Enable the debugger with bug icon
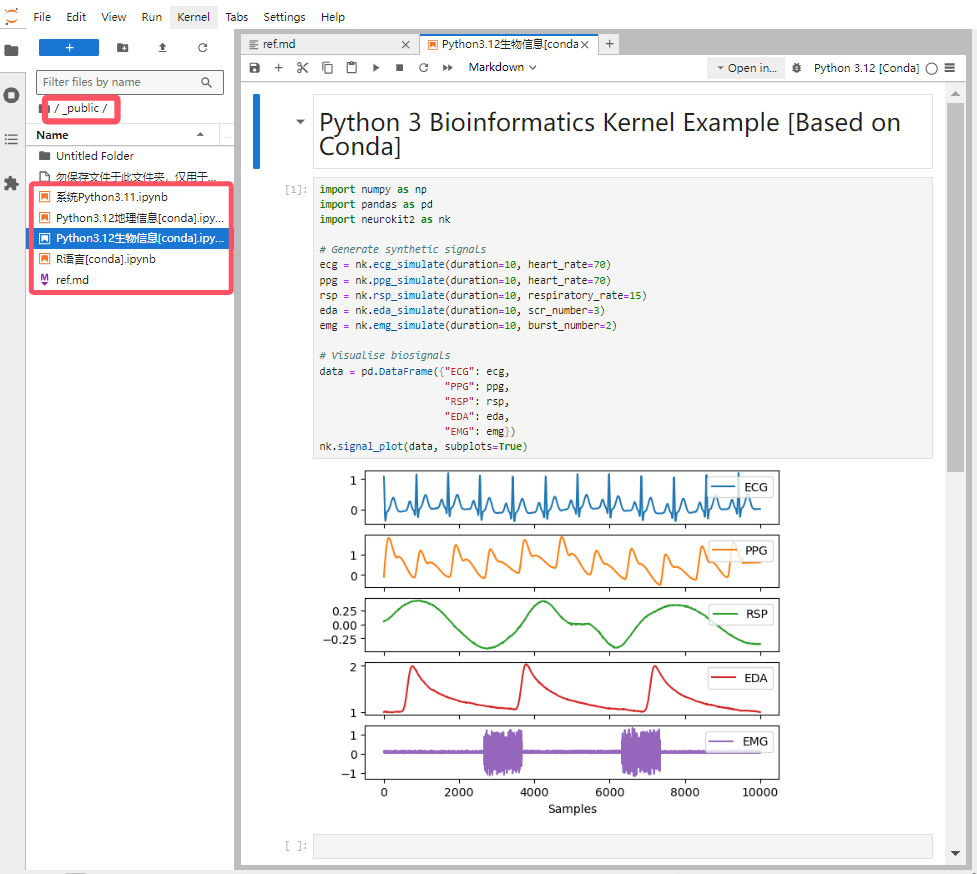Screen dimensions: 977x874 pos(796,68)
